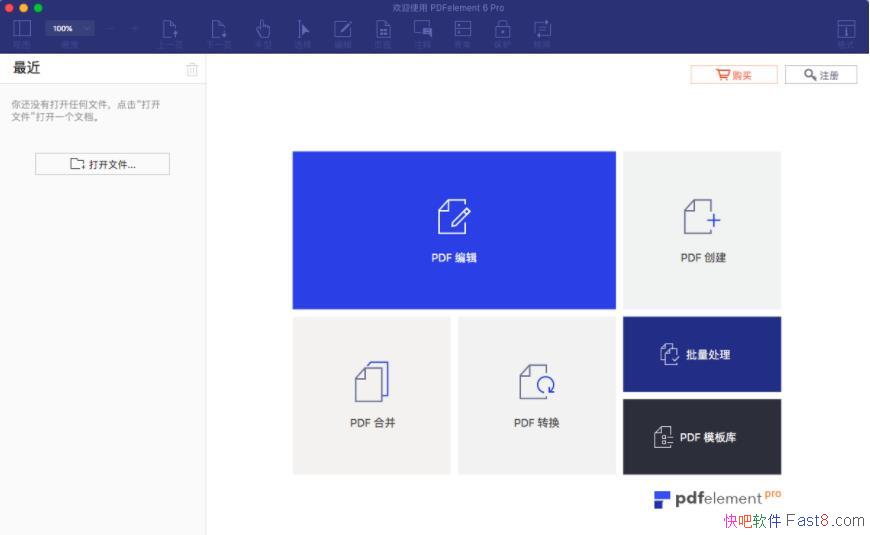Open the PDF 转换 tile
The image size is (870, 535).
tap(537, 395)
